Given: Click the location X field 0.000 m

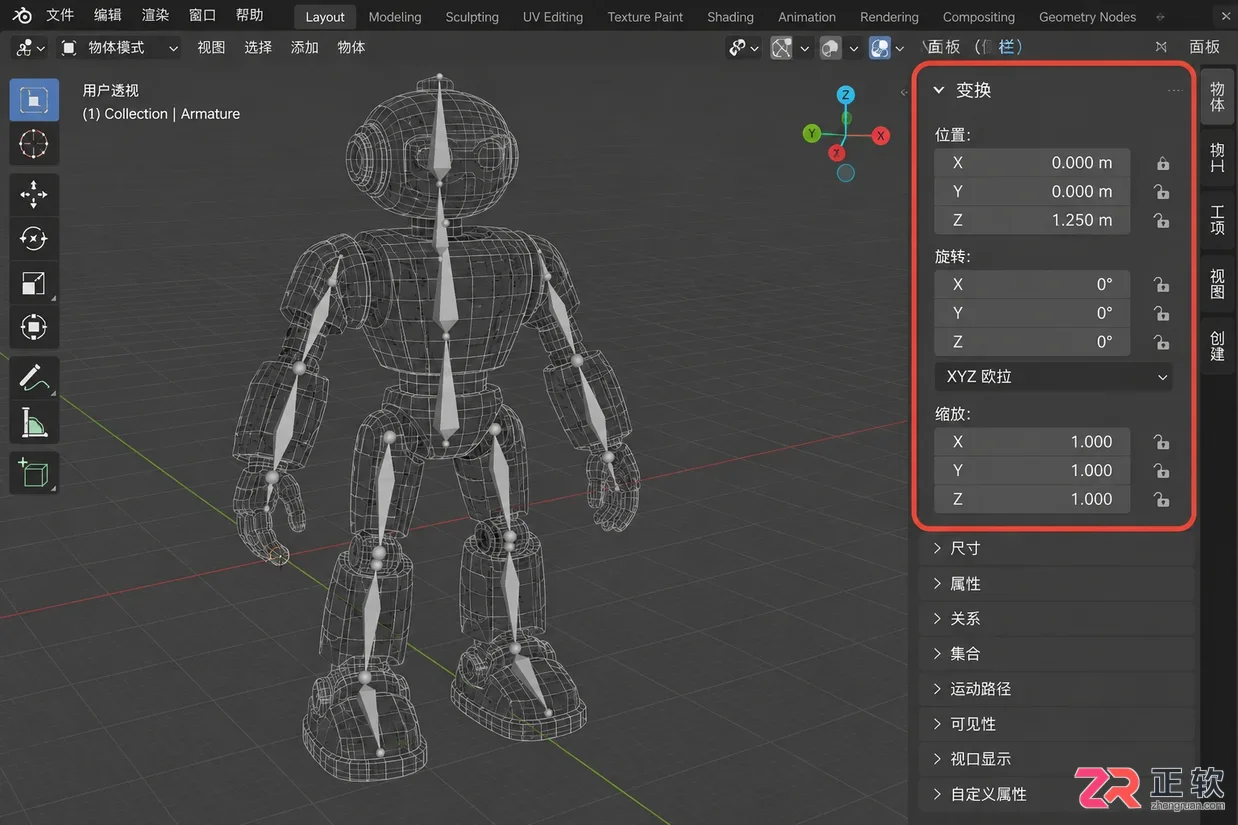Looking at the screenshot, I should 1032,162.
